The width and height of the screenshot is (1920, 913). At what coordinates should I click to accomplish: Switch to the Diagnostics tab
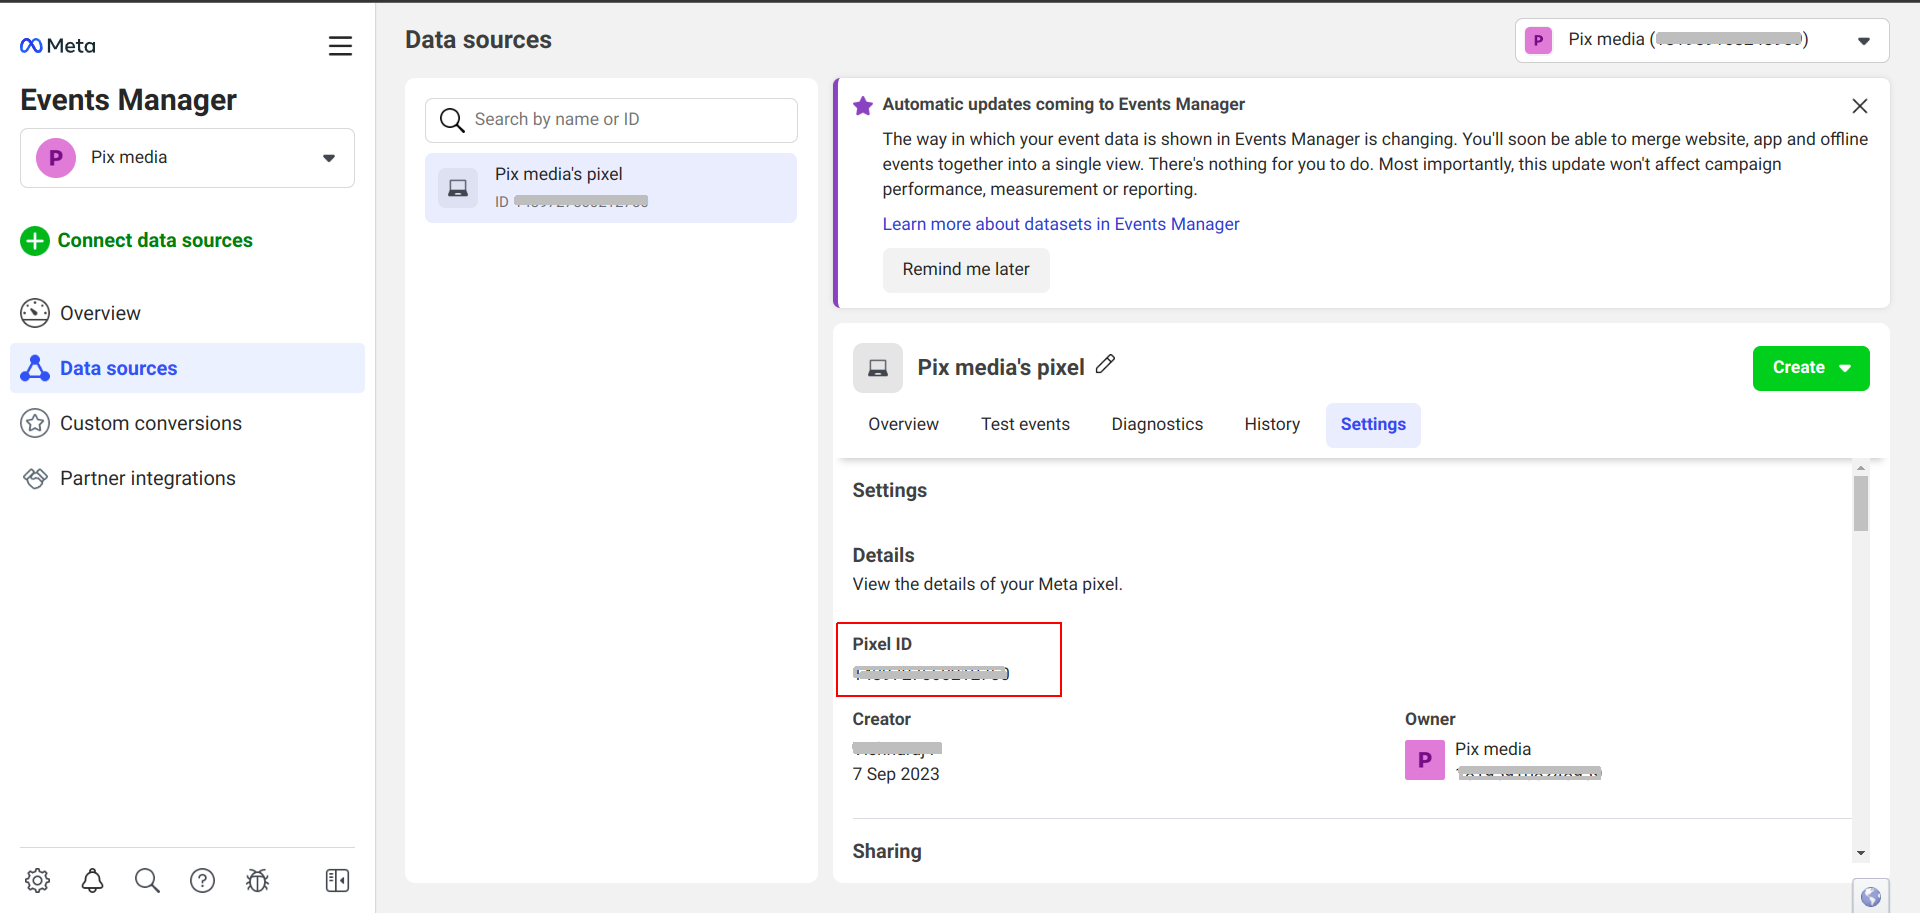1157,425
